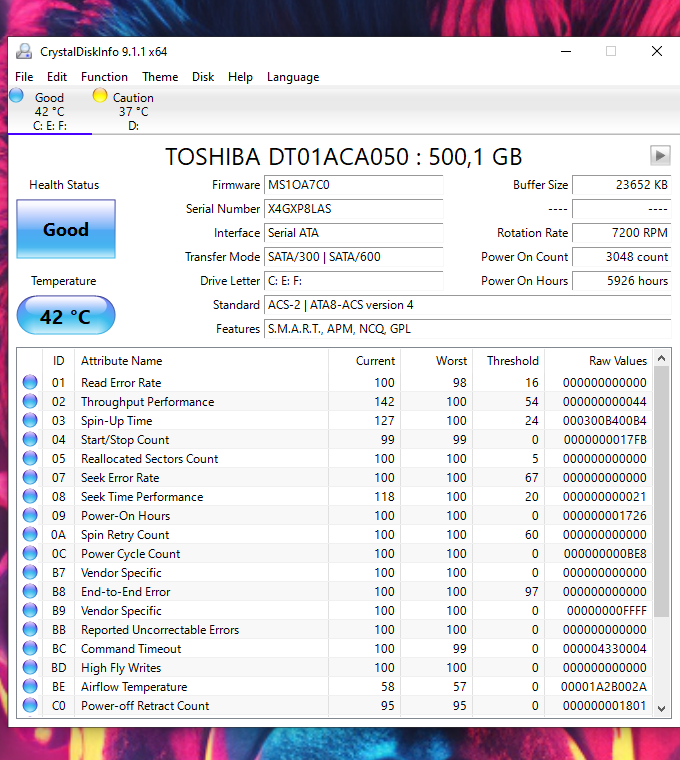Screen dimensions: 680x760
Task: Click the blue Good health status button
Action: click(66, 229)
